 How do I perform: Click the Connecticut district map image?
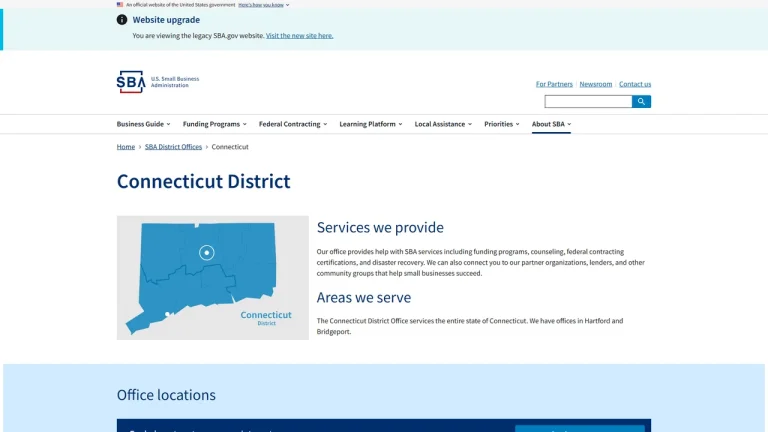(213, 278)
